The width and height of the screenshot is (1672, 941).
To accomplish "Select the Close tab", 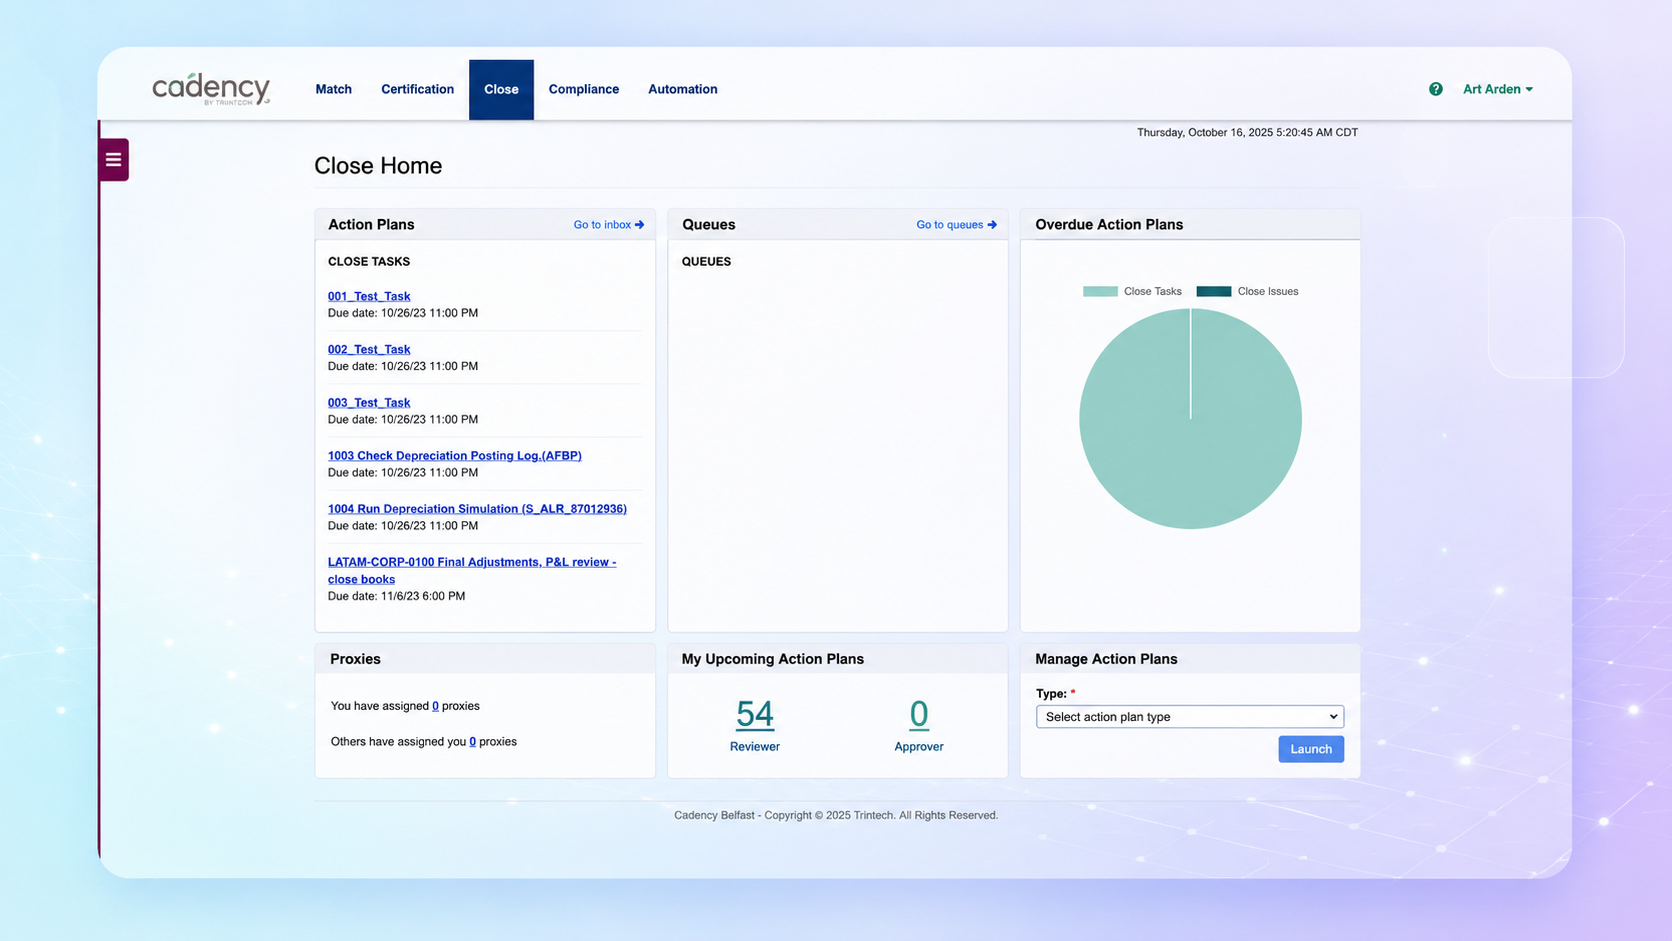I will [x=501, y=89].
